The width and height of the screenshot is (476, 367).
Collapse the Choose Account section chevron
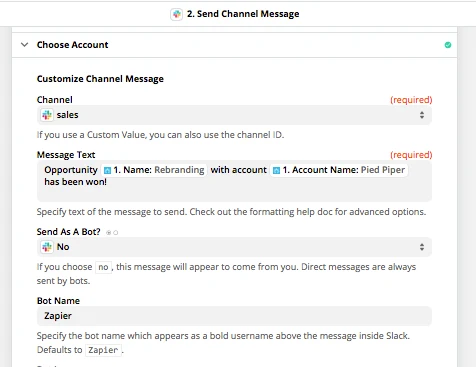[x=24, y=45]
